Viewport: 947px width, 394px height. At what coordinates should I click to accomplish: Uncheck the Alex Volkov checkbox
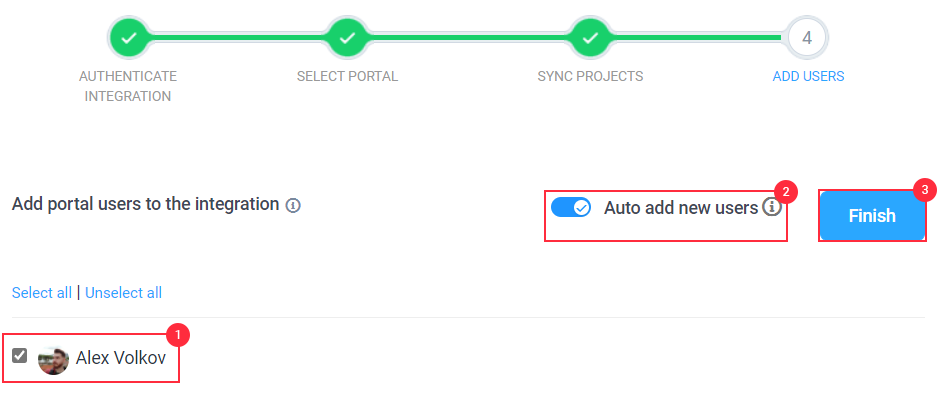coord(19,355)
